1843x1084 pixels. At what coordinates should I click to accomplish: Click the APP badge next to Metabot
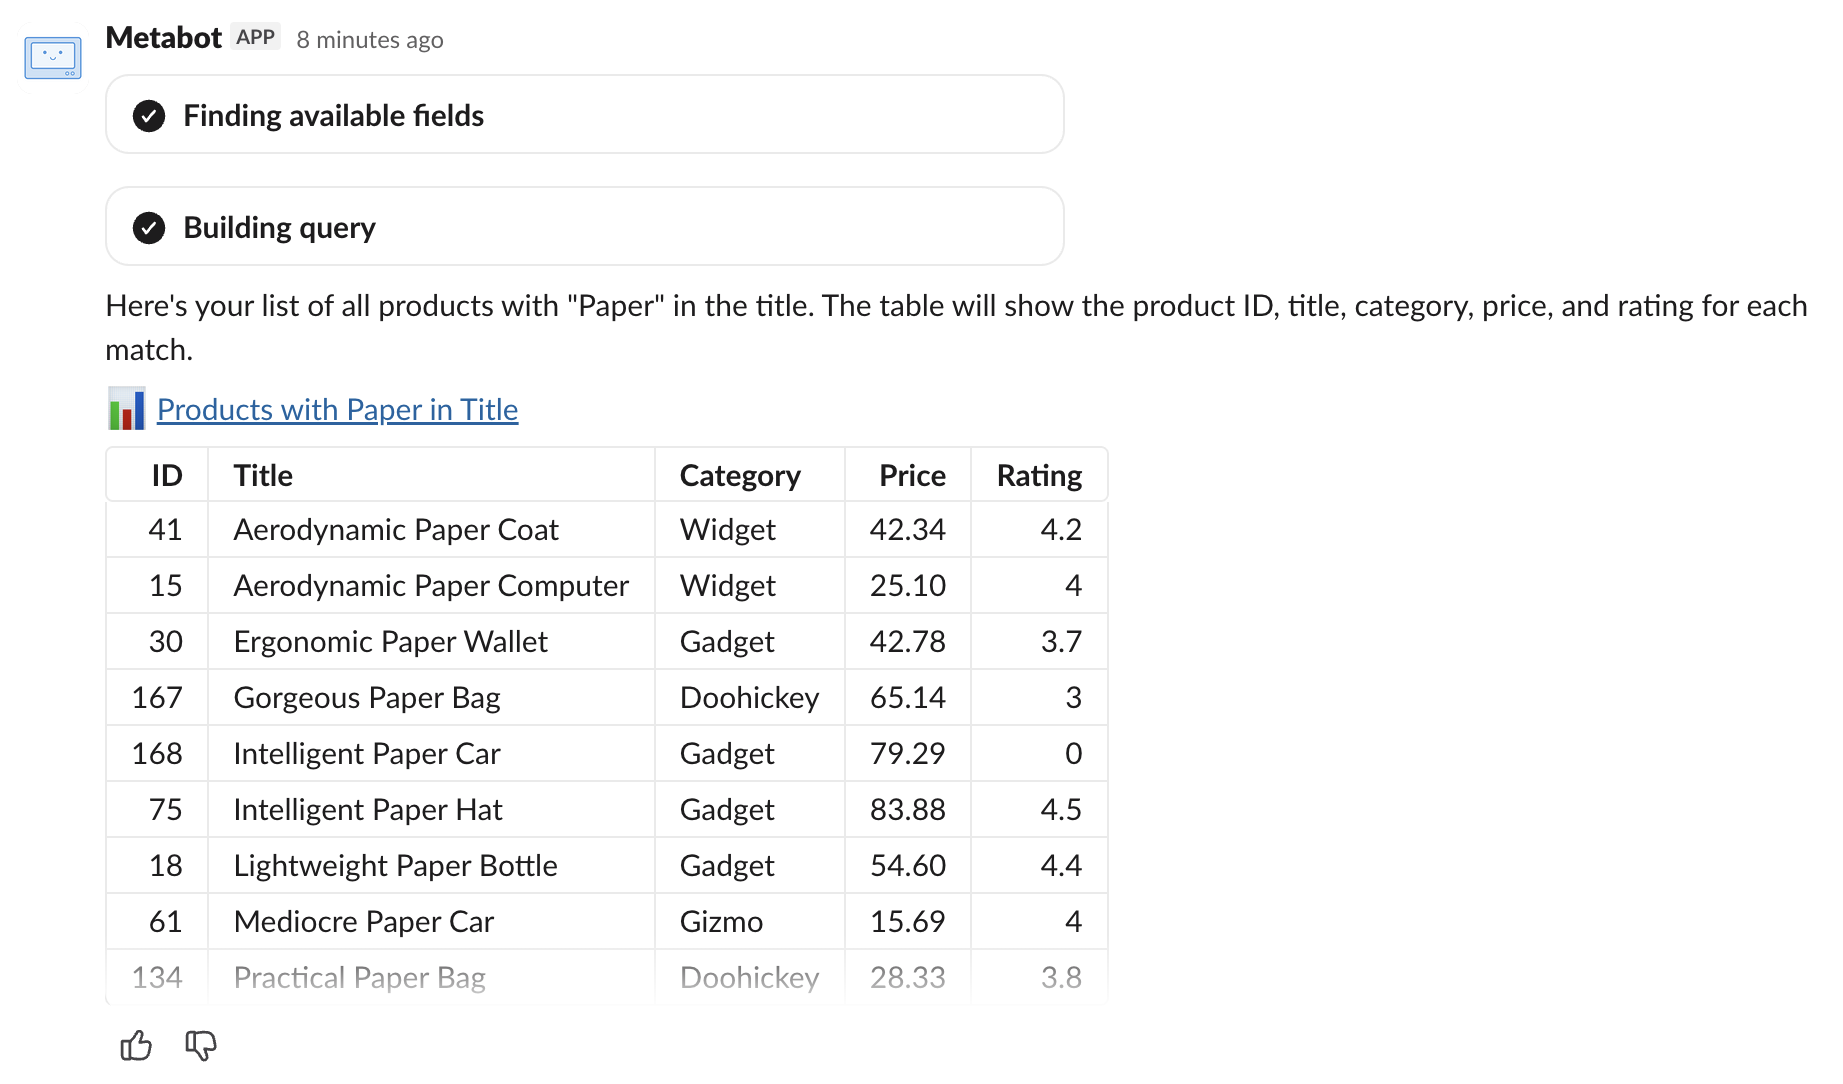[x=255, y=38]
